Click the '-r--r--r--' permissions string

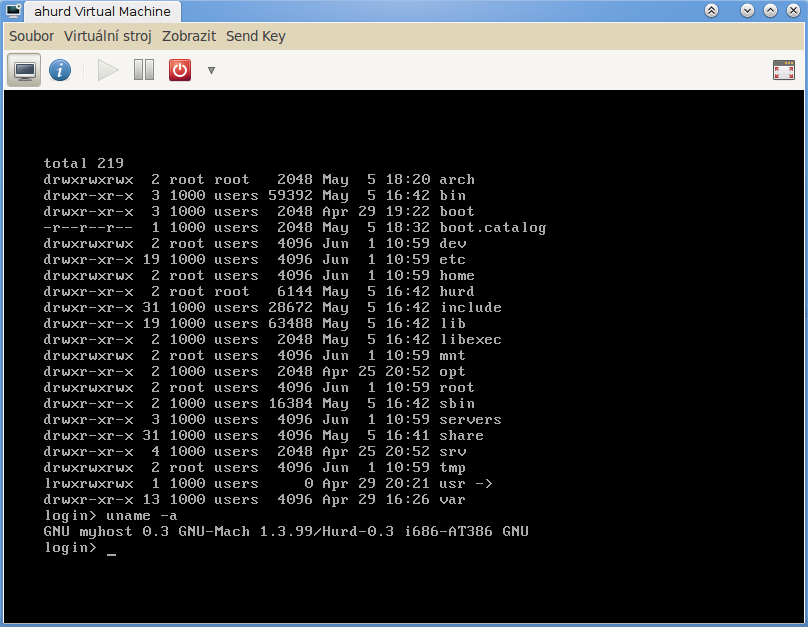(x=89, y=227)
